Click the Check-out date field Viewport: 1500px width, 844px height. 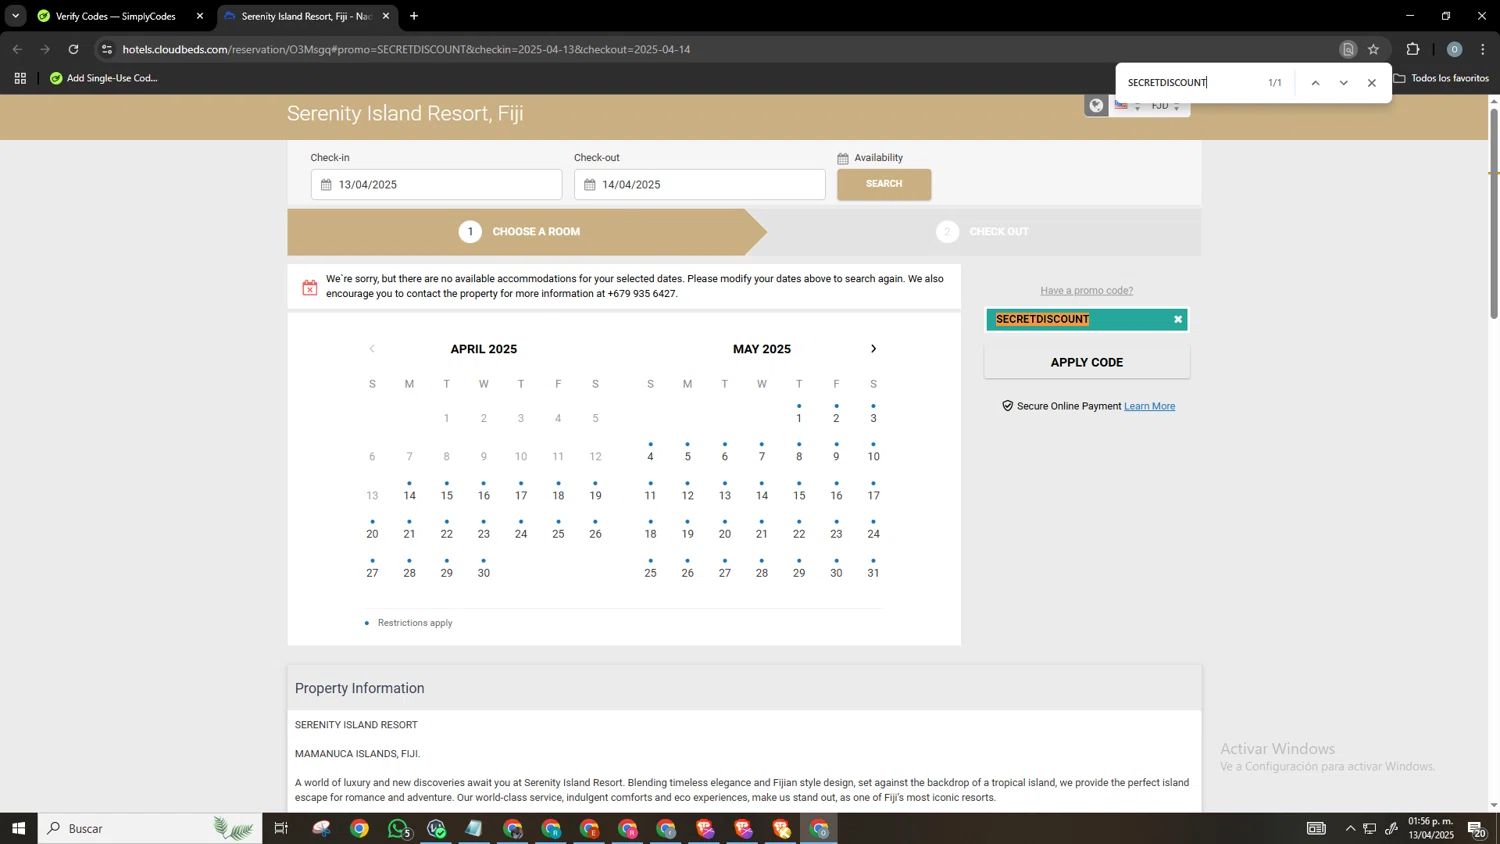point(699,185)
